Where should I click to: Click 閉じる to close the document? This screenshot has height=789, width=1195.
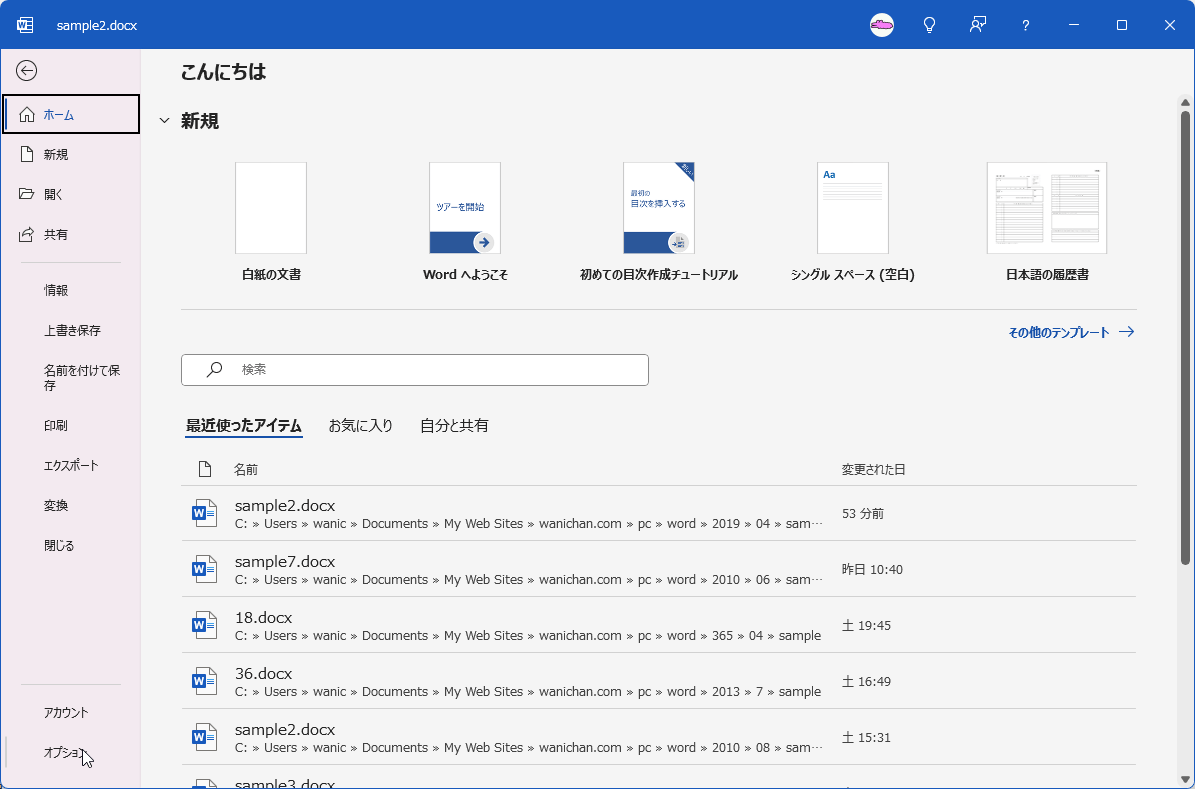point(71,546)
